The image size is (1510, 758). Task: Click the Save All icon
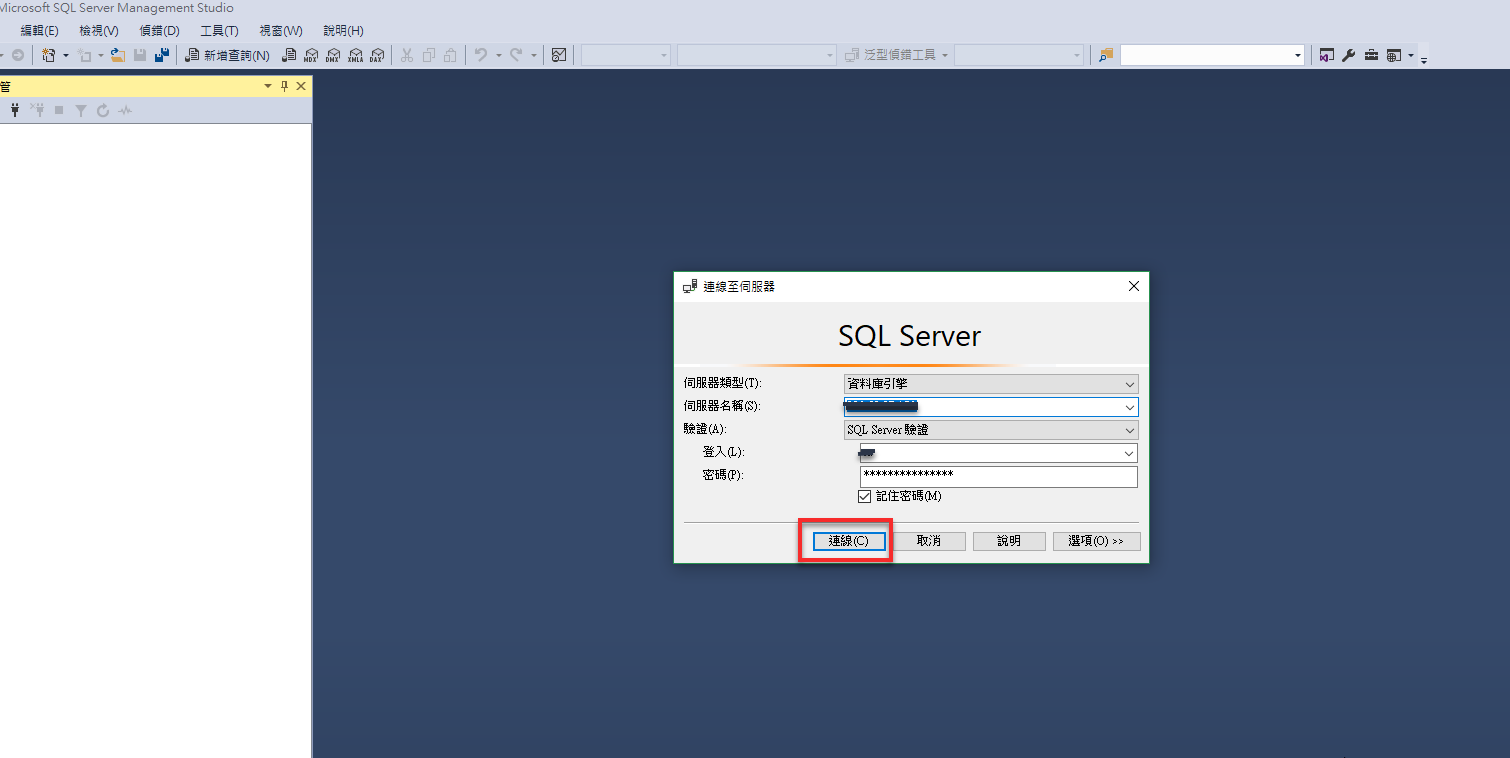pyautogui.click(x=162, y=55)
